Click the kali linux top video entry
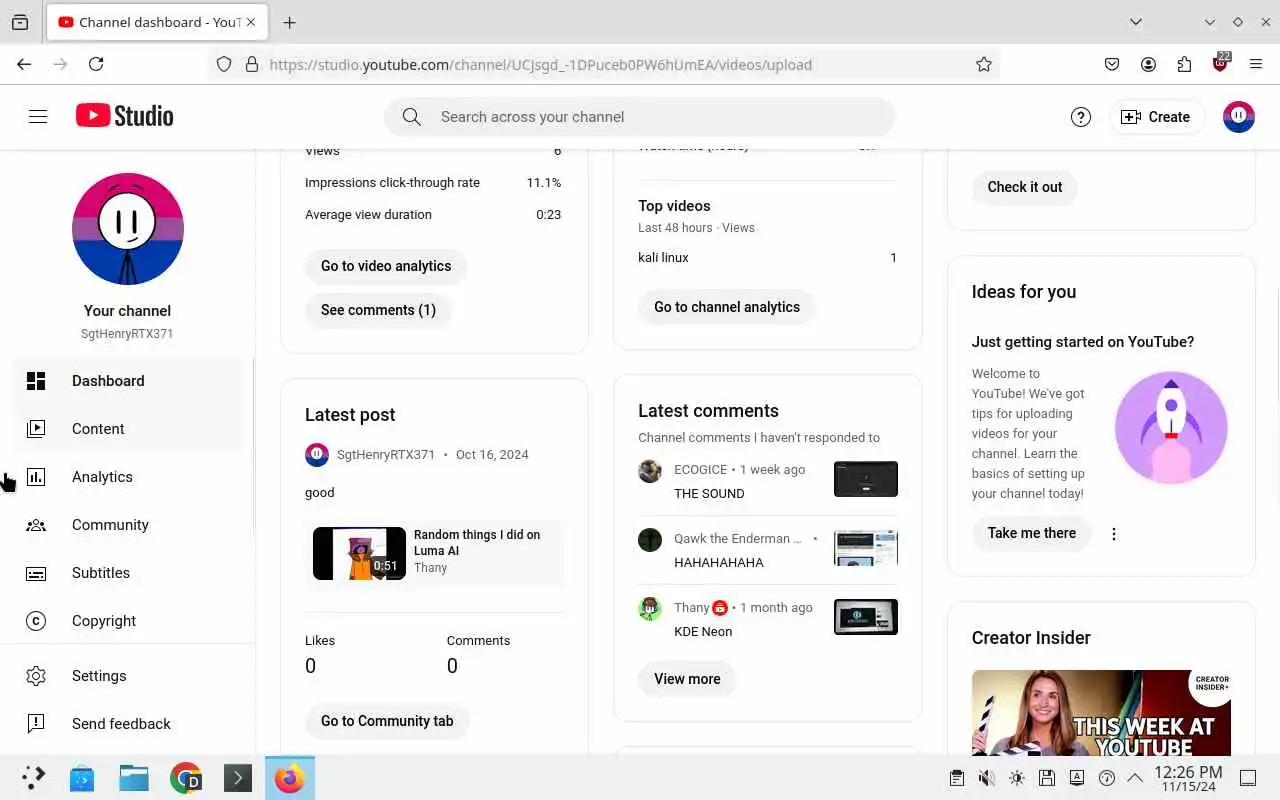Image resolution: width=1280 pixels, height=800 pixels. click(x=664, y=258)
